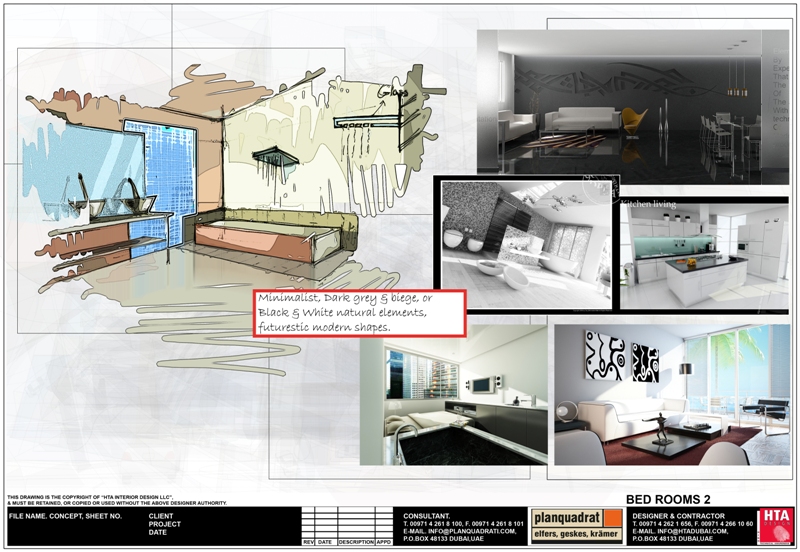This screenshot has width=800, height=552.
Task: Click the DESCRIPTION column header in revision table
Action: [x=355, y=542]
